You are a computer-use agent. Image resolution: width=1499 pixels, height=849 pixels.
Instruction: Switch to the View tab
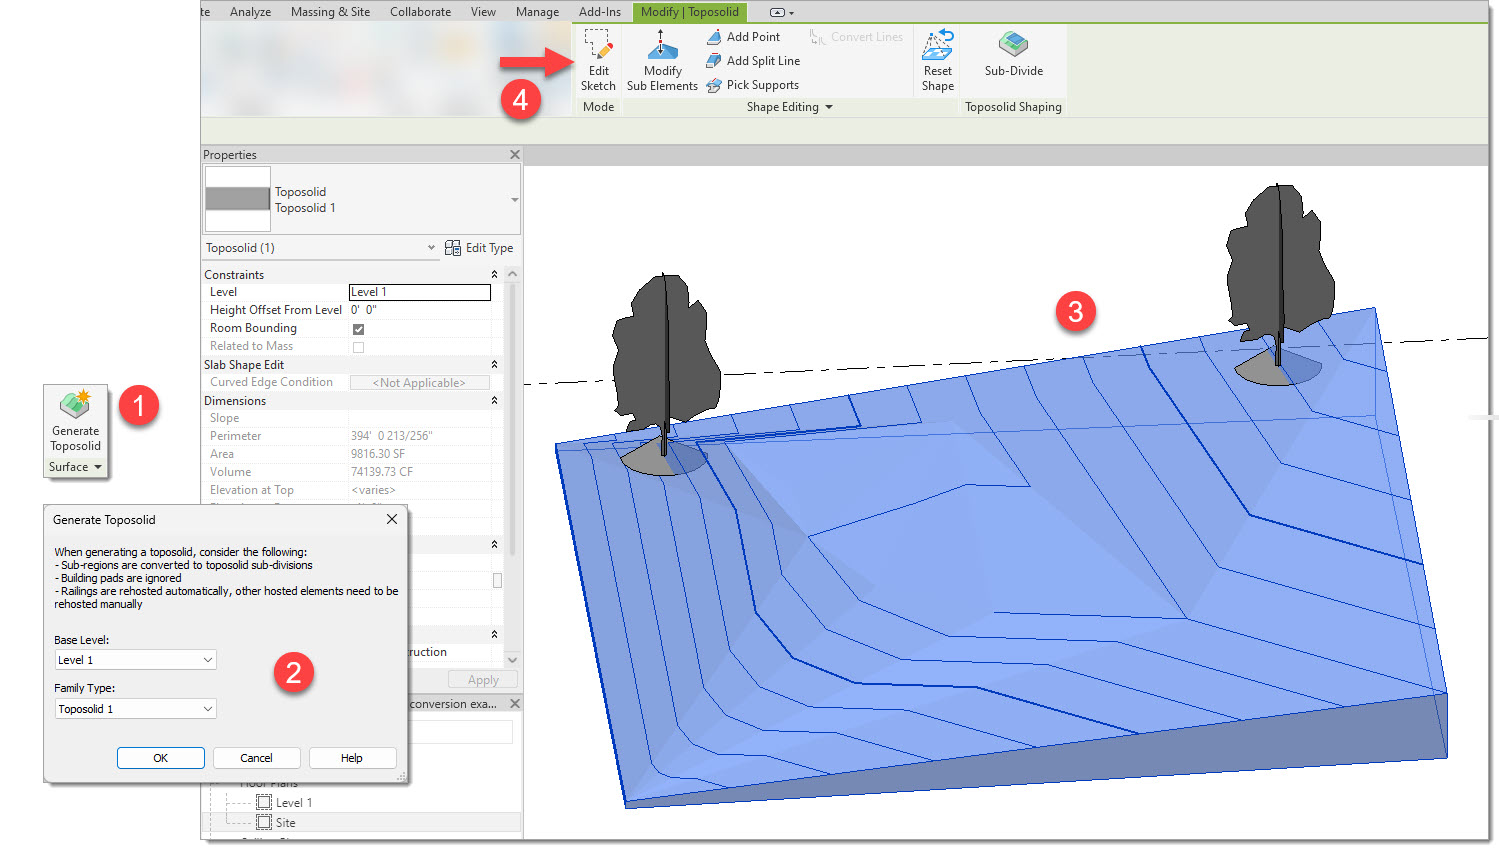483,12
